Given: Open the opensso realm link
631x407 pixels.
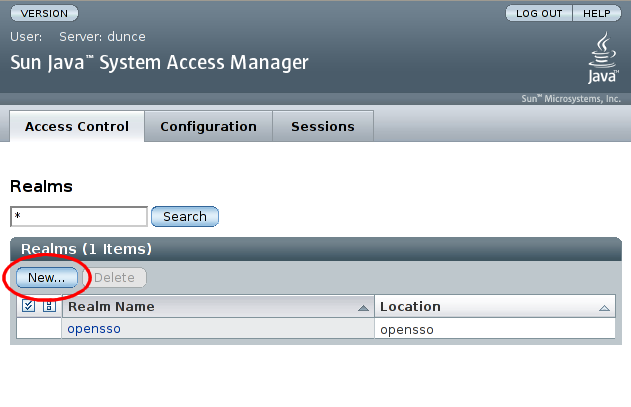Looking at the screenshot, I should [x=94, y=328].
